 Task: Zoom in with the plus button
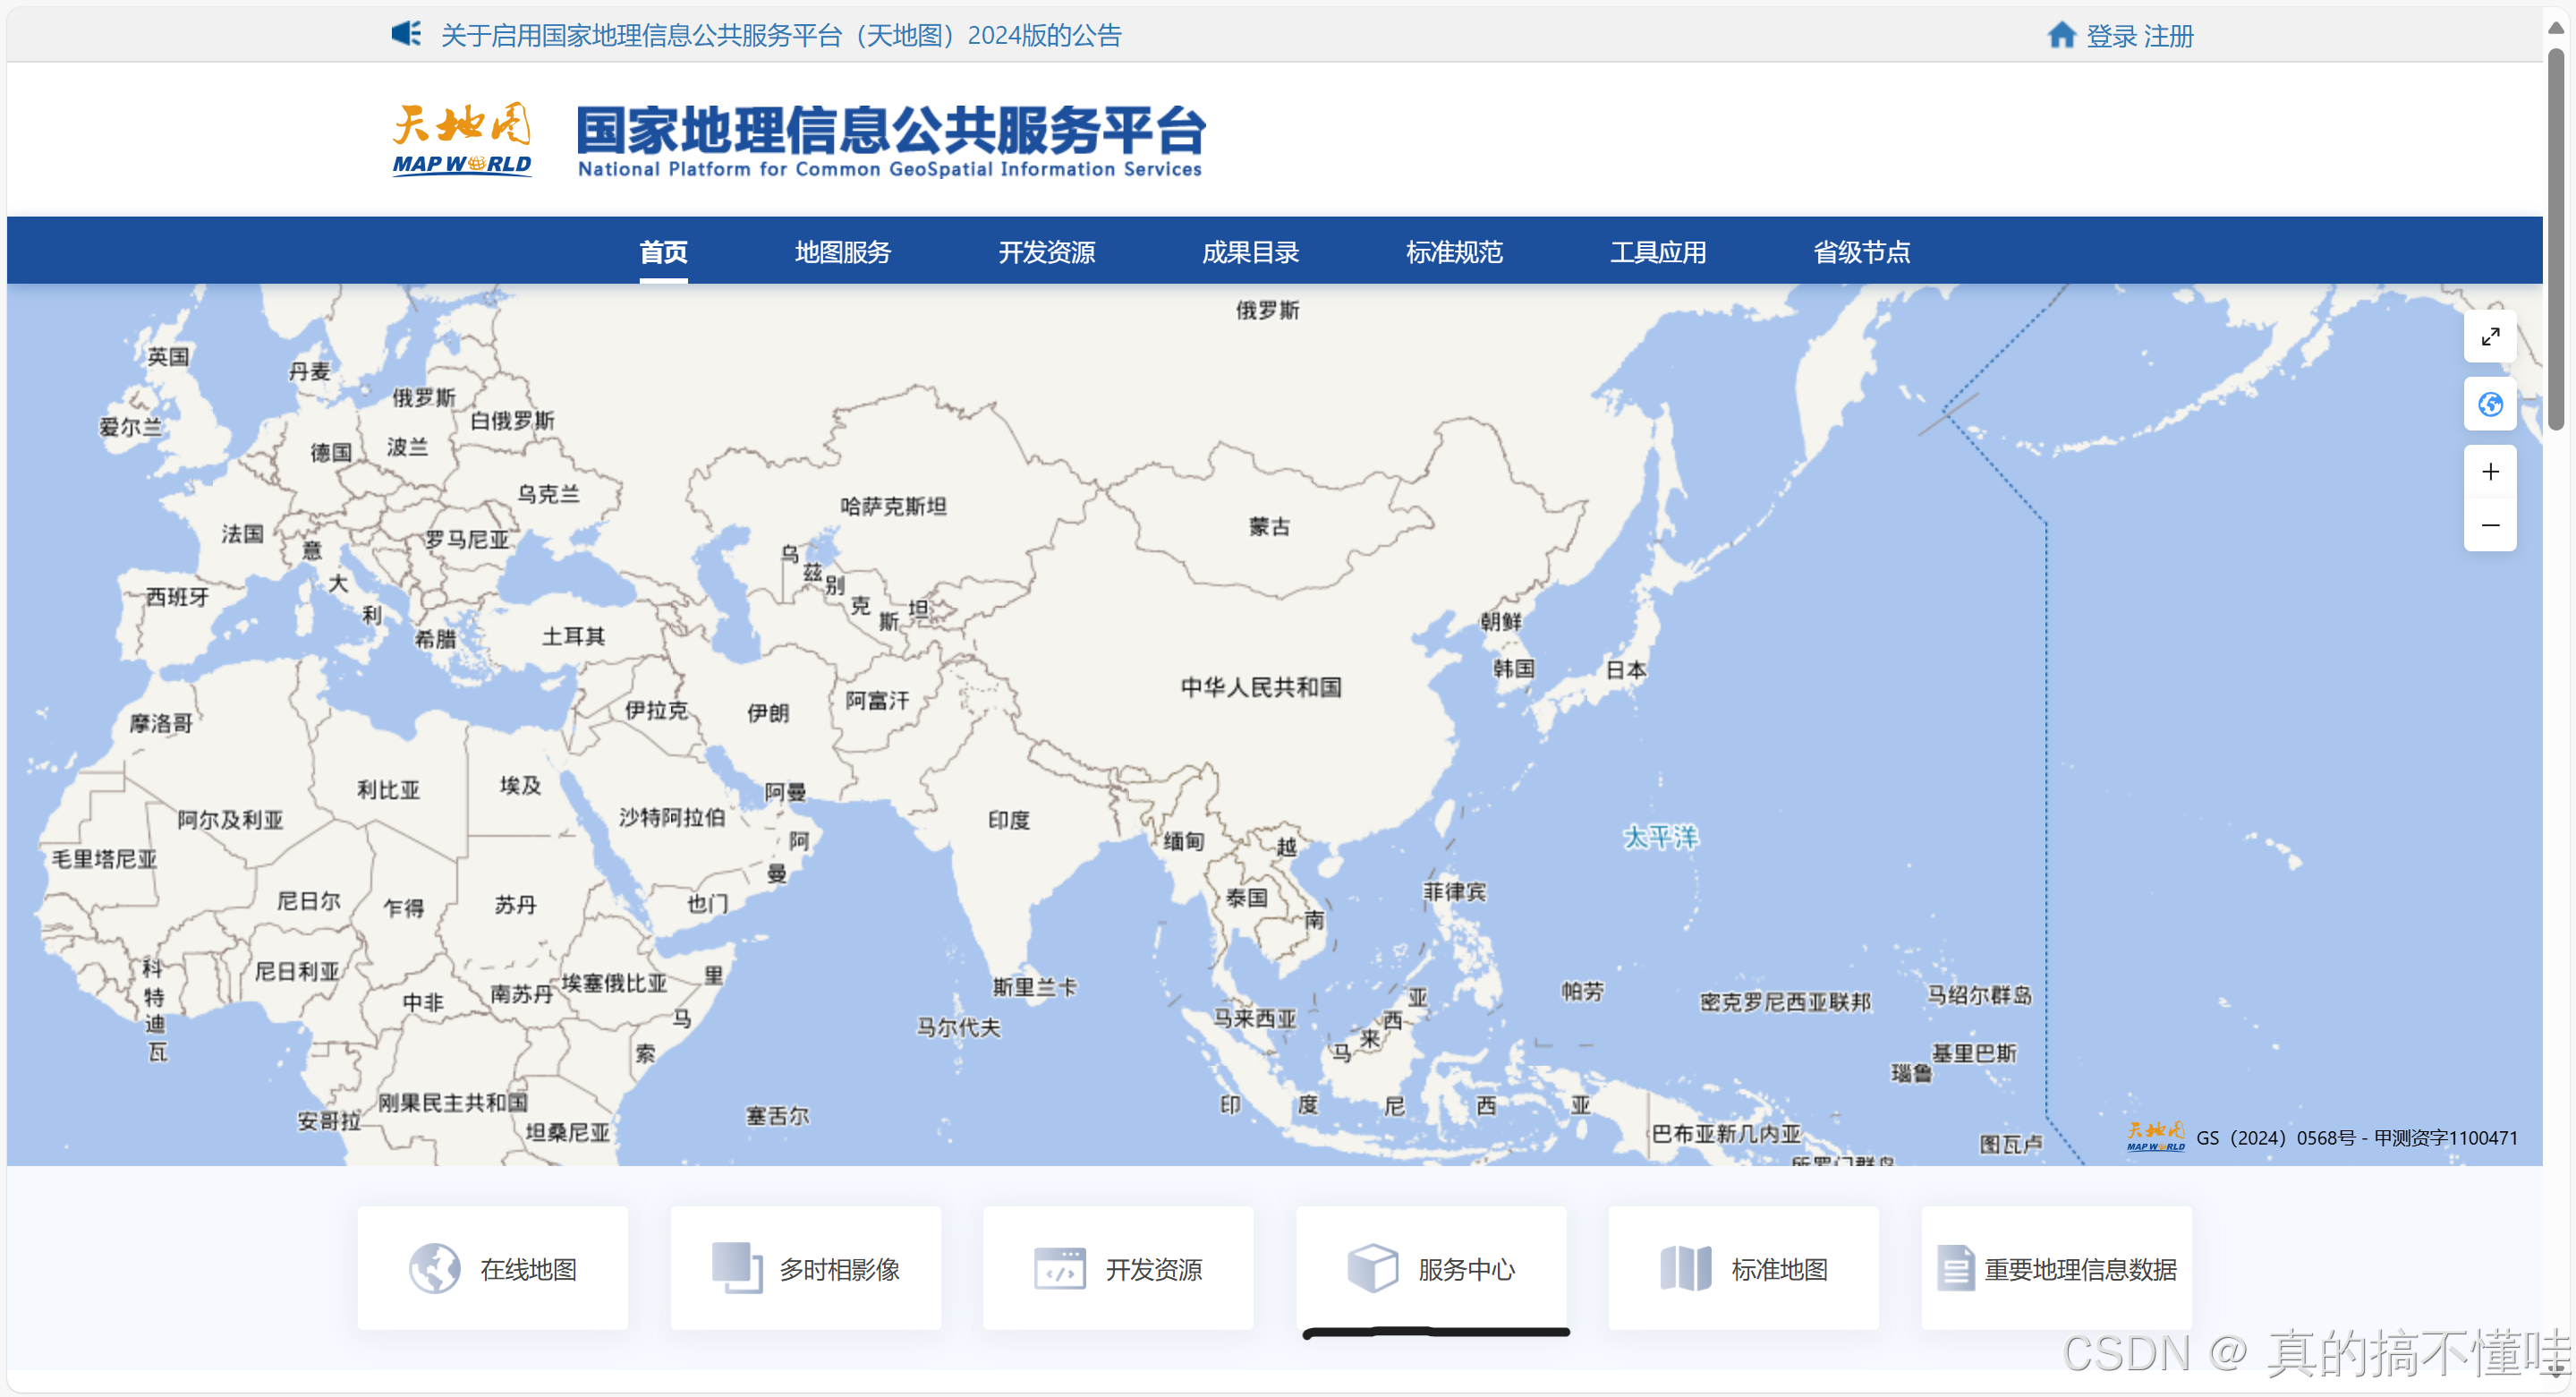point(2489,472)
